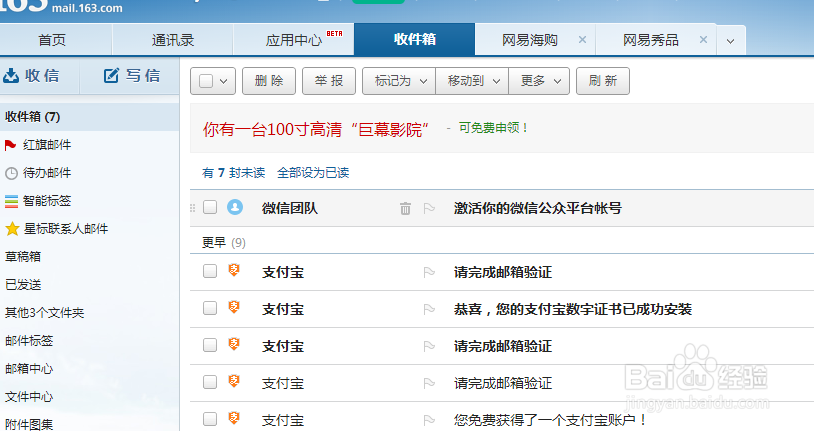814x431 pixels.
Task: Close the 网易秀品 tab
Action: tap(703, 39)
